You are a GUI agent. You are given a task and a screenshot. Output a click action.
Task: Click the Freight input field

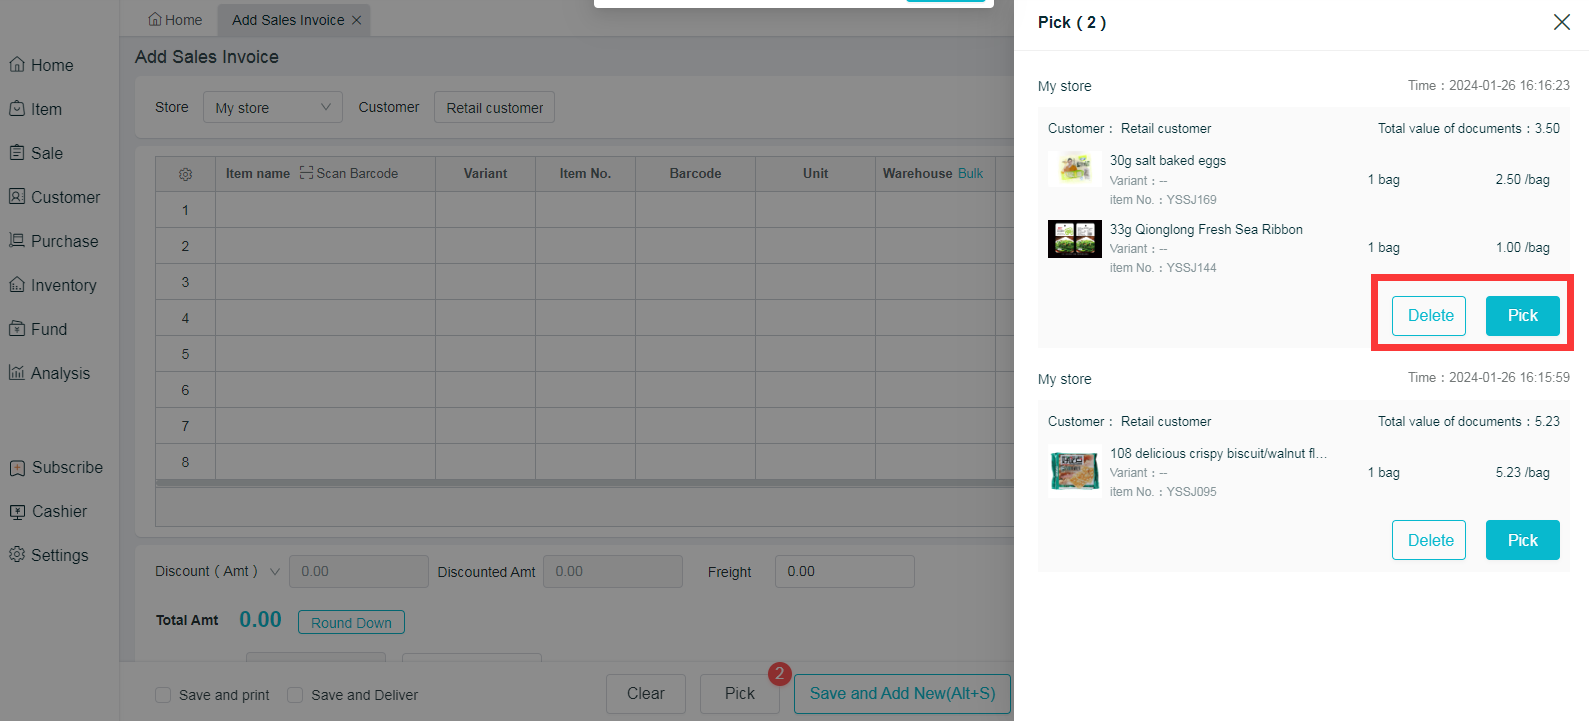(844, 571)
